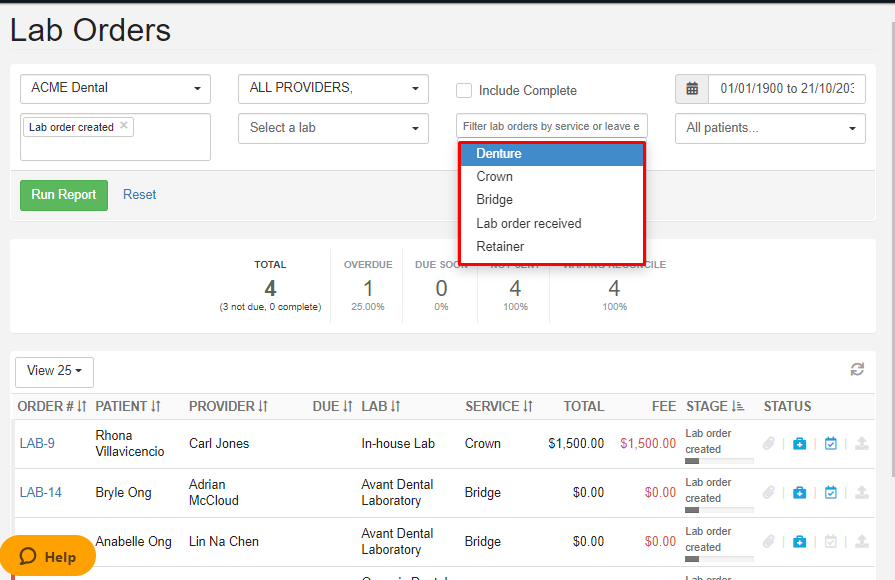The height and width of the screenshot is (580, 895).
Task: Open the calendar icon beside date range
Action: click(x=692, y=89)
